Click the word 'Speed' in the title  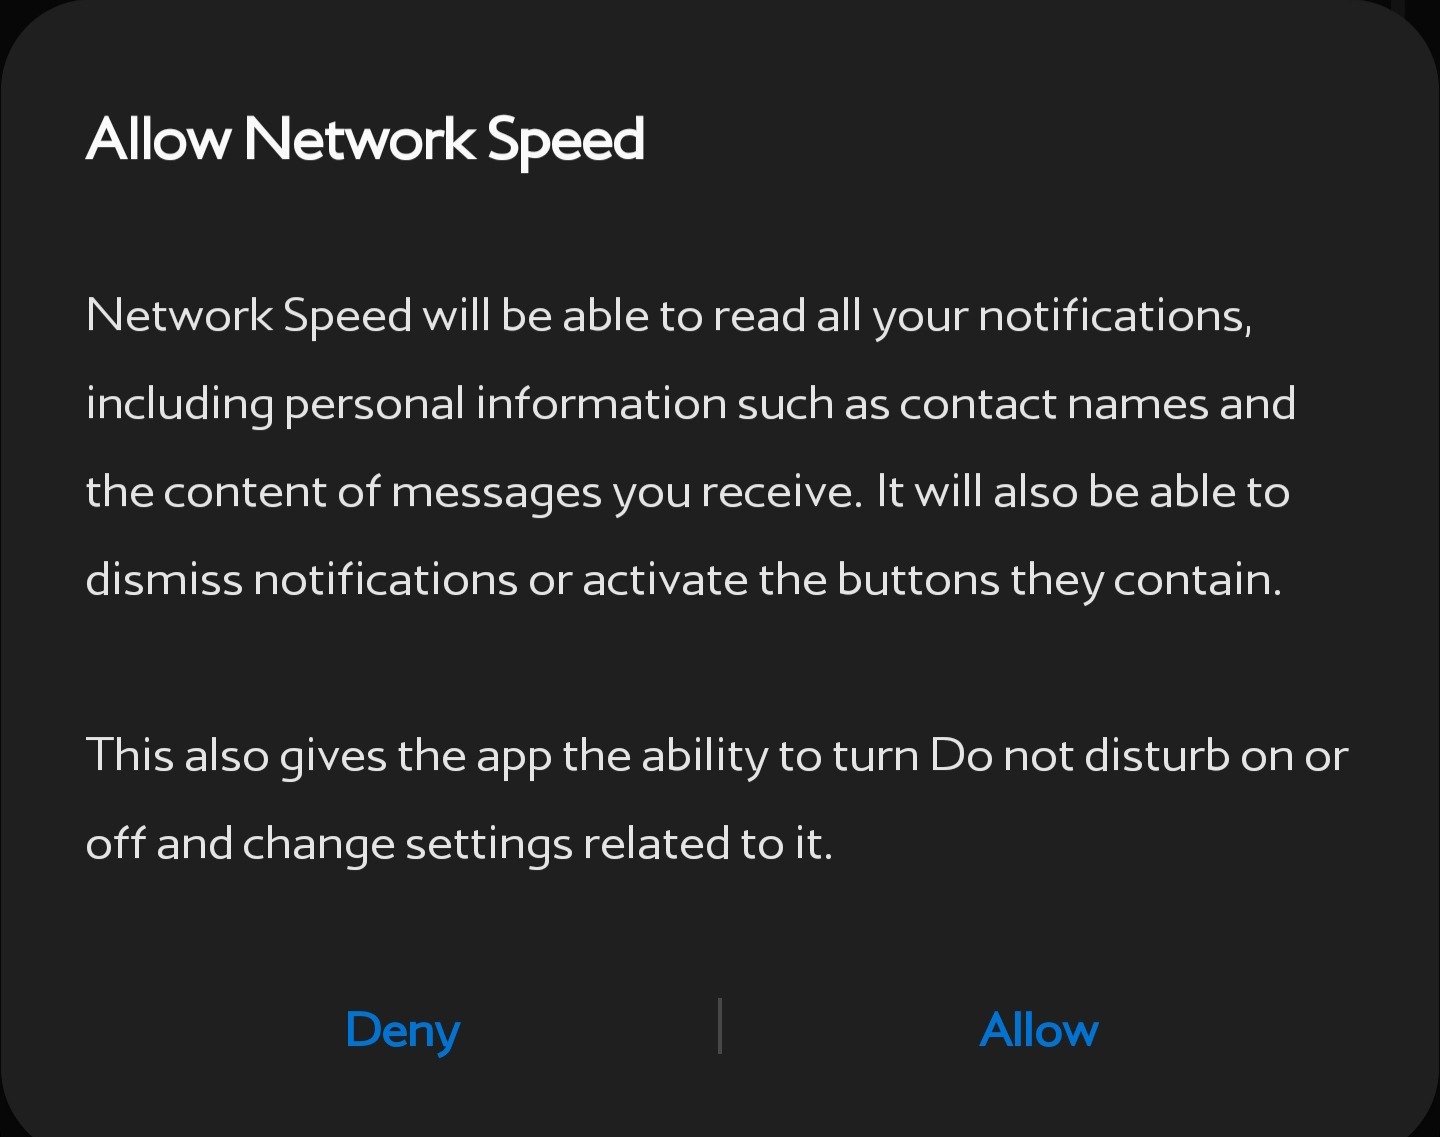pos(566,139)
